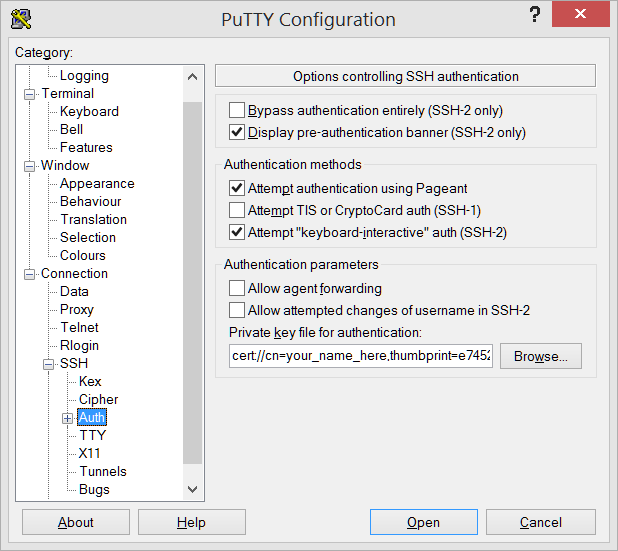Open the Colours category
618x551 pixels.
tap(83, 255)
